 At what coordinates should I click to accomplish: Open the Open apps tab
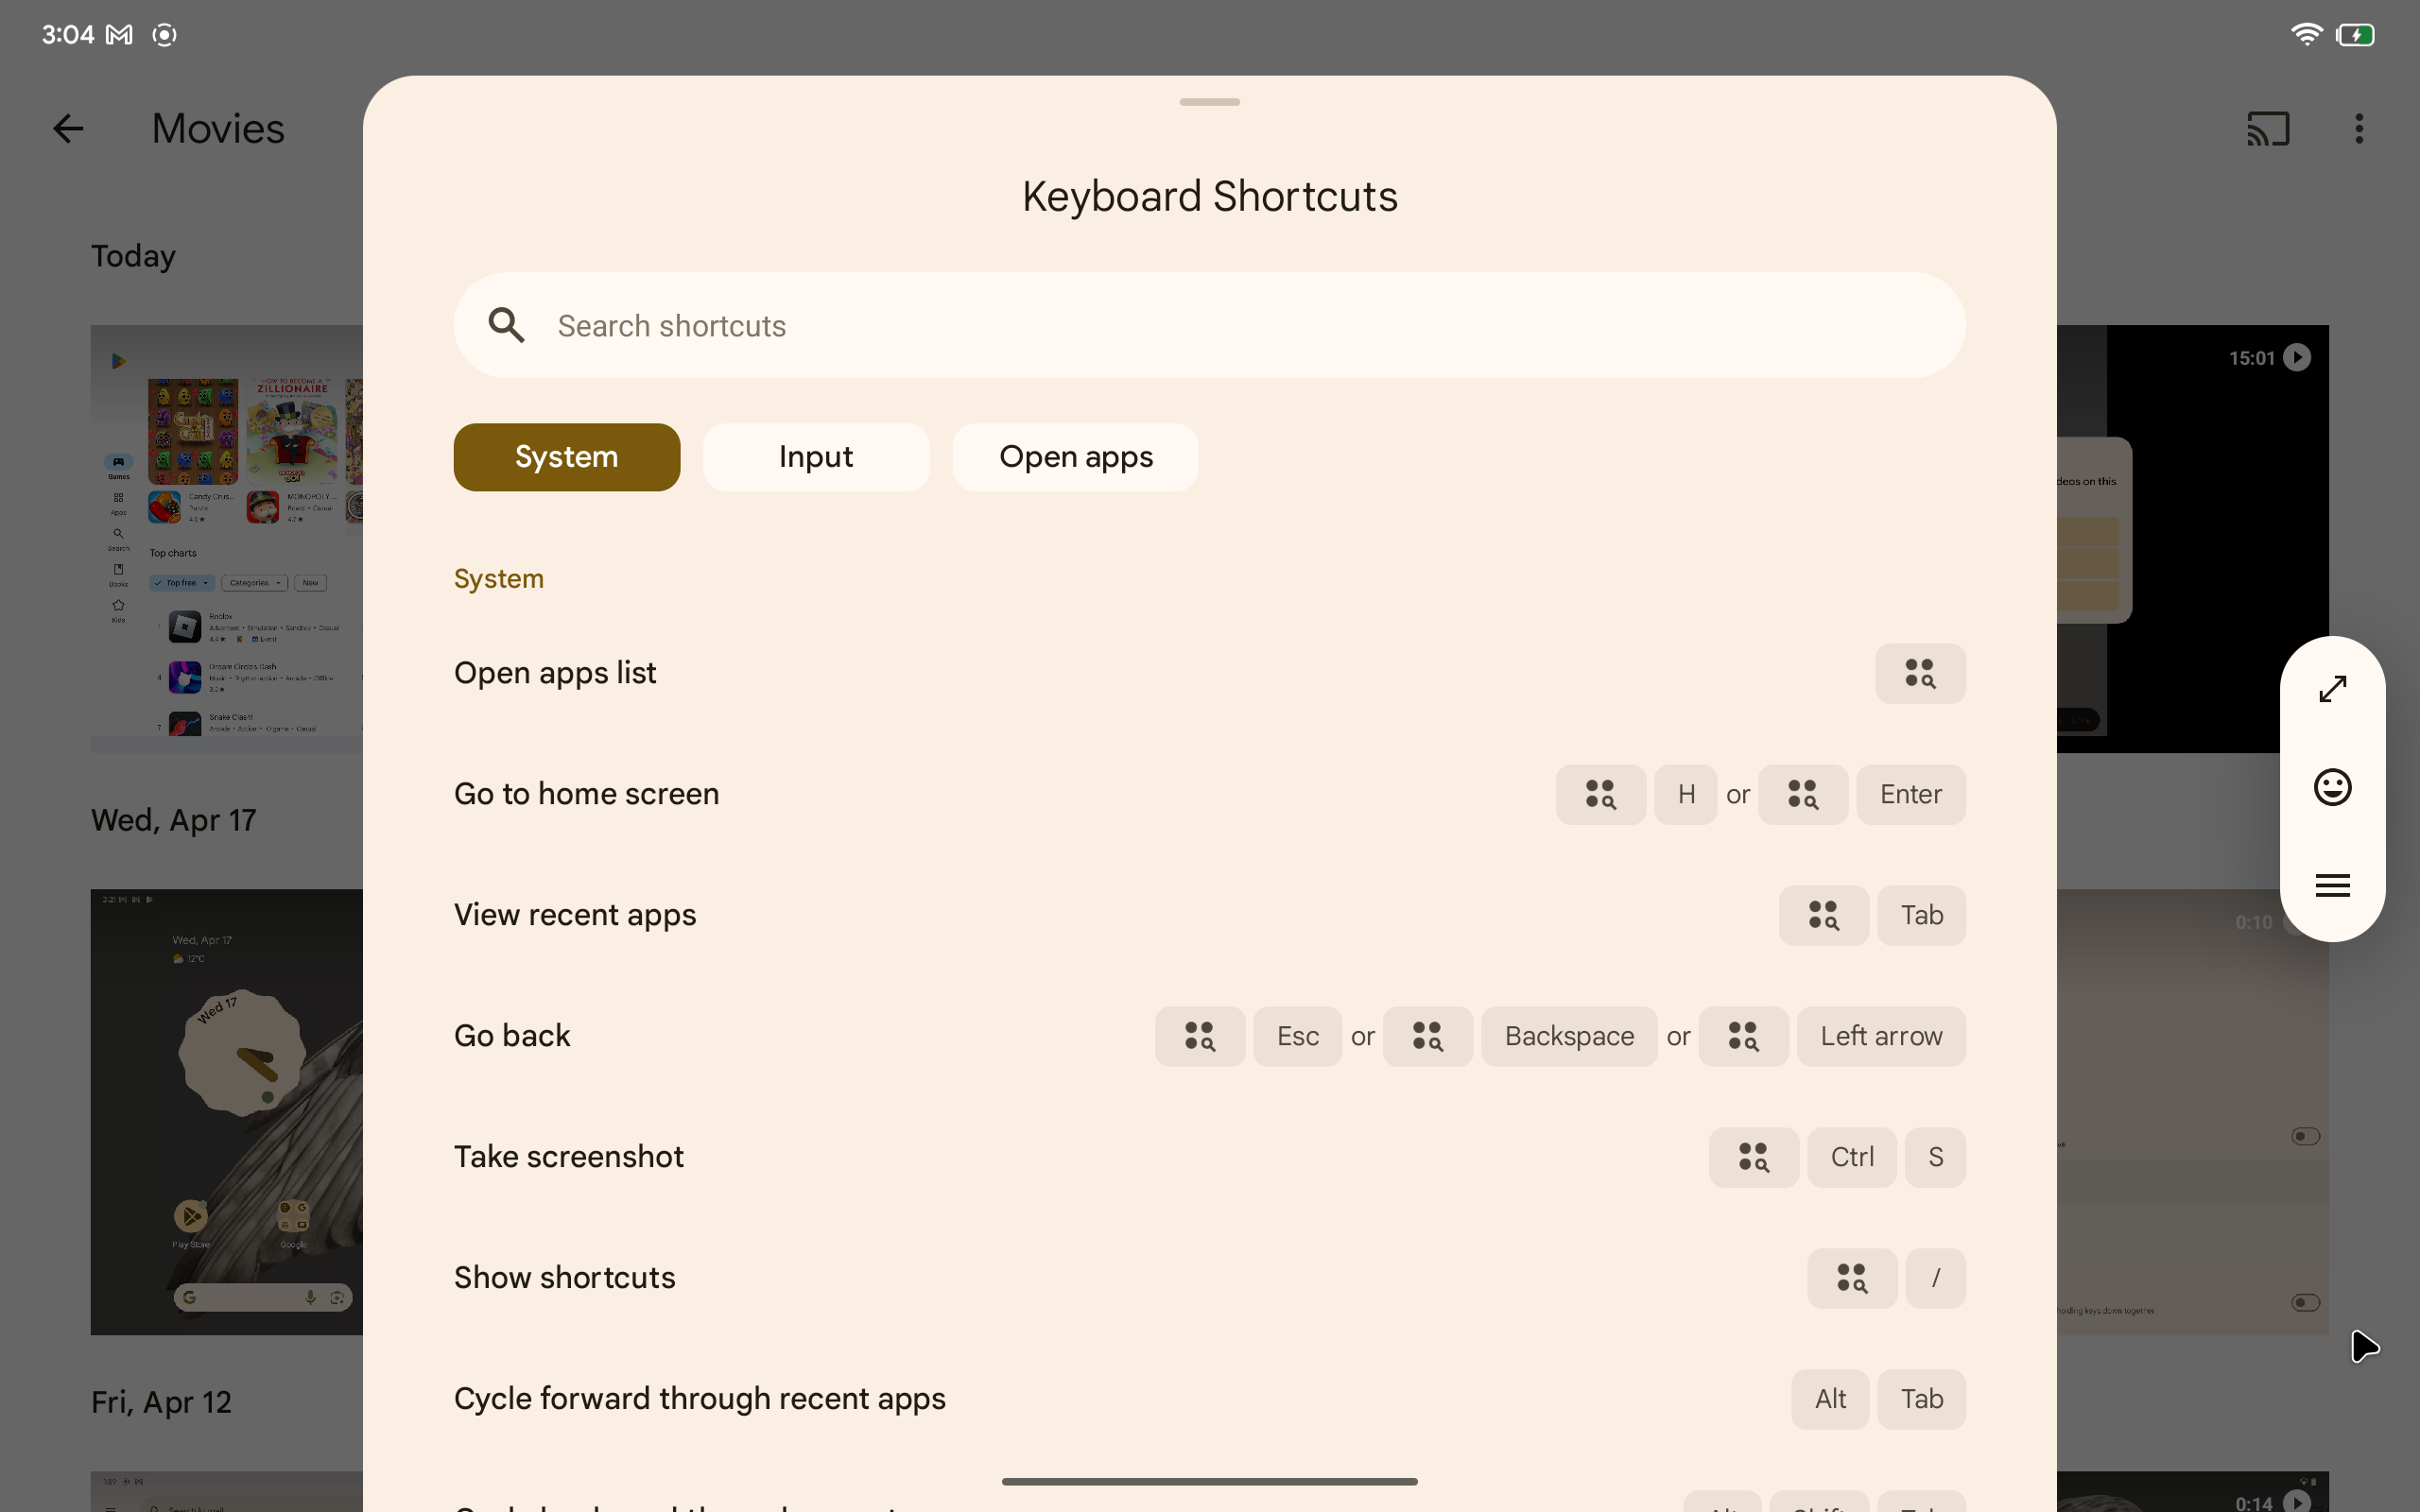pyautogui.click(x=1075, y=456)
